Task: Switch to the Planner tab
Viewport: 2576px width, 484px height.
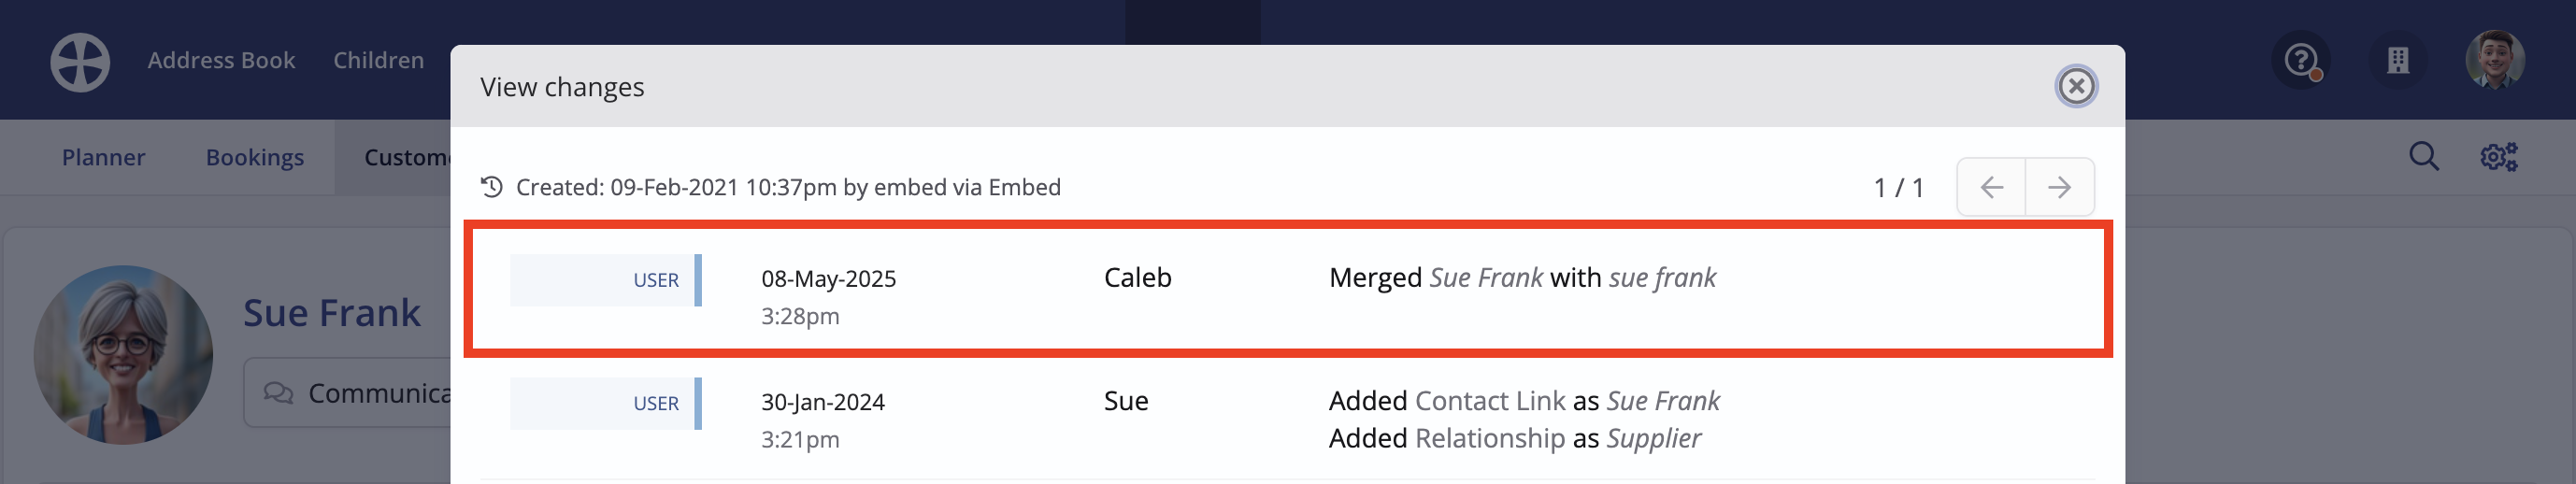Action: [x=103, y=157]
